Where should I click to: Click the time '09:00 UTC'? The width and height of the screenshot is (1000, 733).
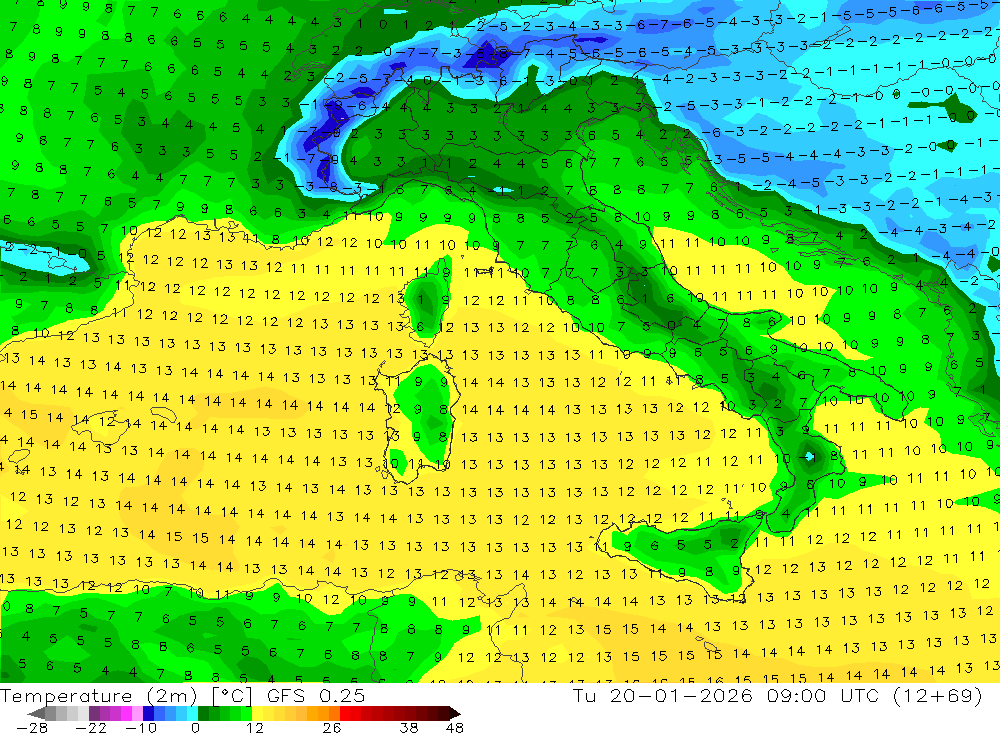[823, 695]
